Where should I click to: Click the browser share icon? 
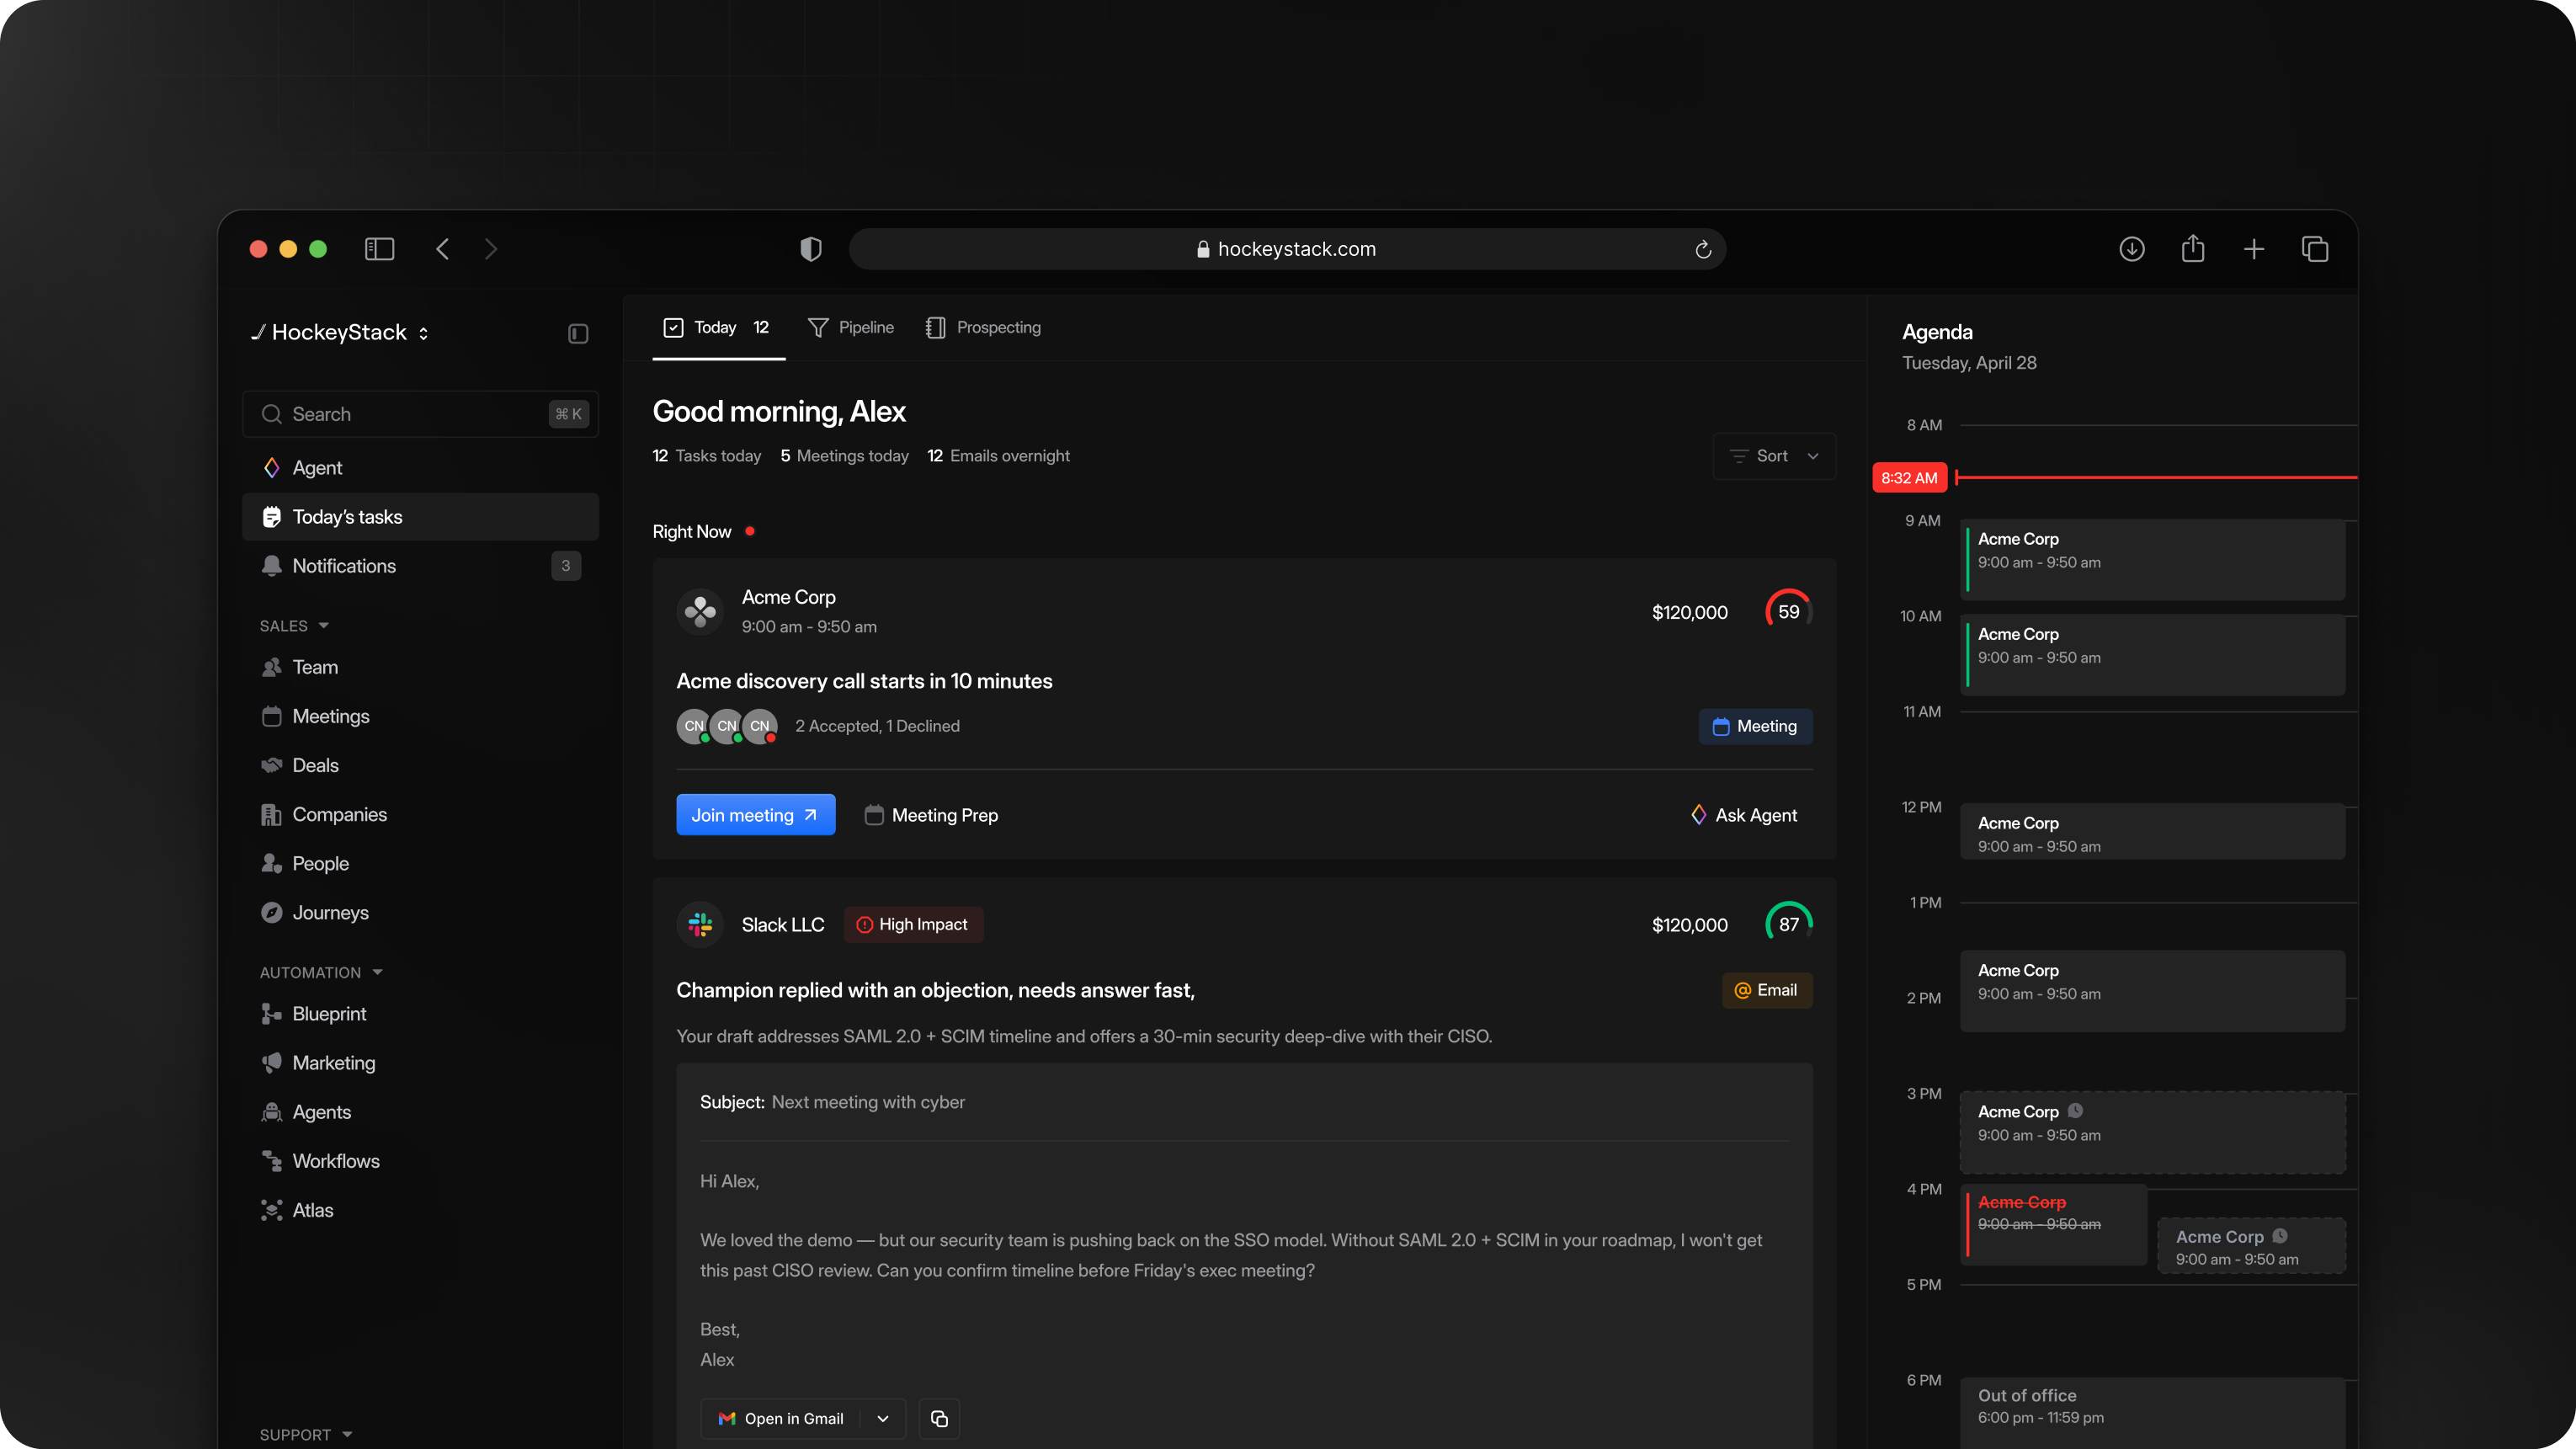[x=2193, y=248]
